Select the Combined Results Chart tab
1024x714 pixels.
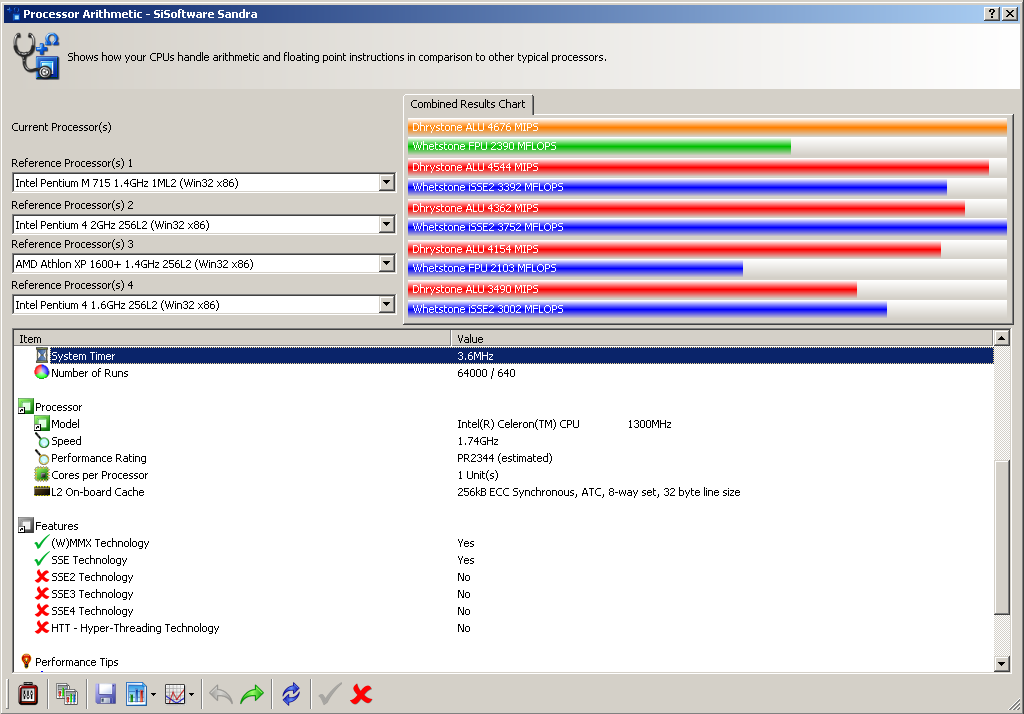(468, 104)
